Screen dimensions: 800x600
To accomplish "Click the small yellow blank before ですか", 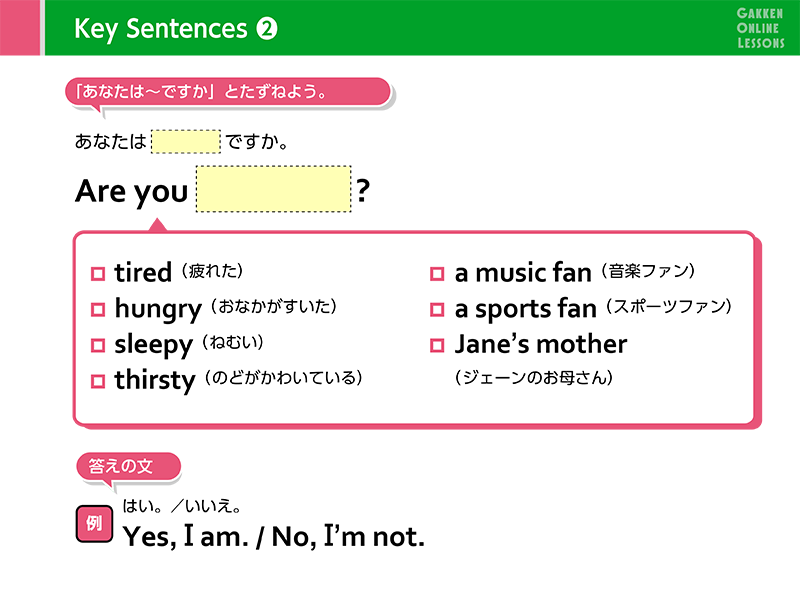I will click(x=186, y=141).
